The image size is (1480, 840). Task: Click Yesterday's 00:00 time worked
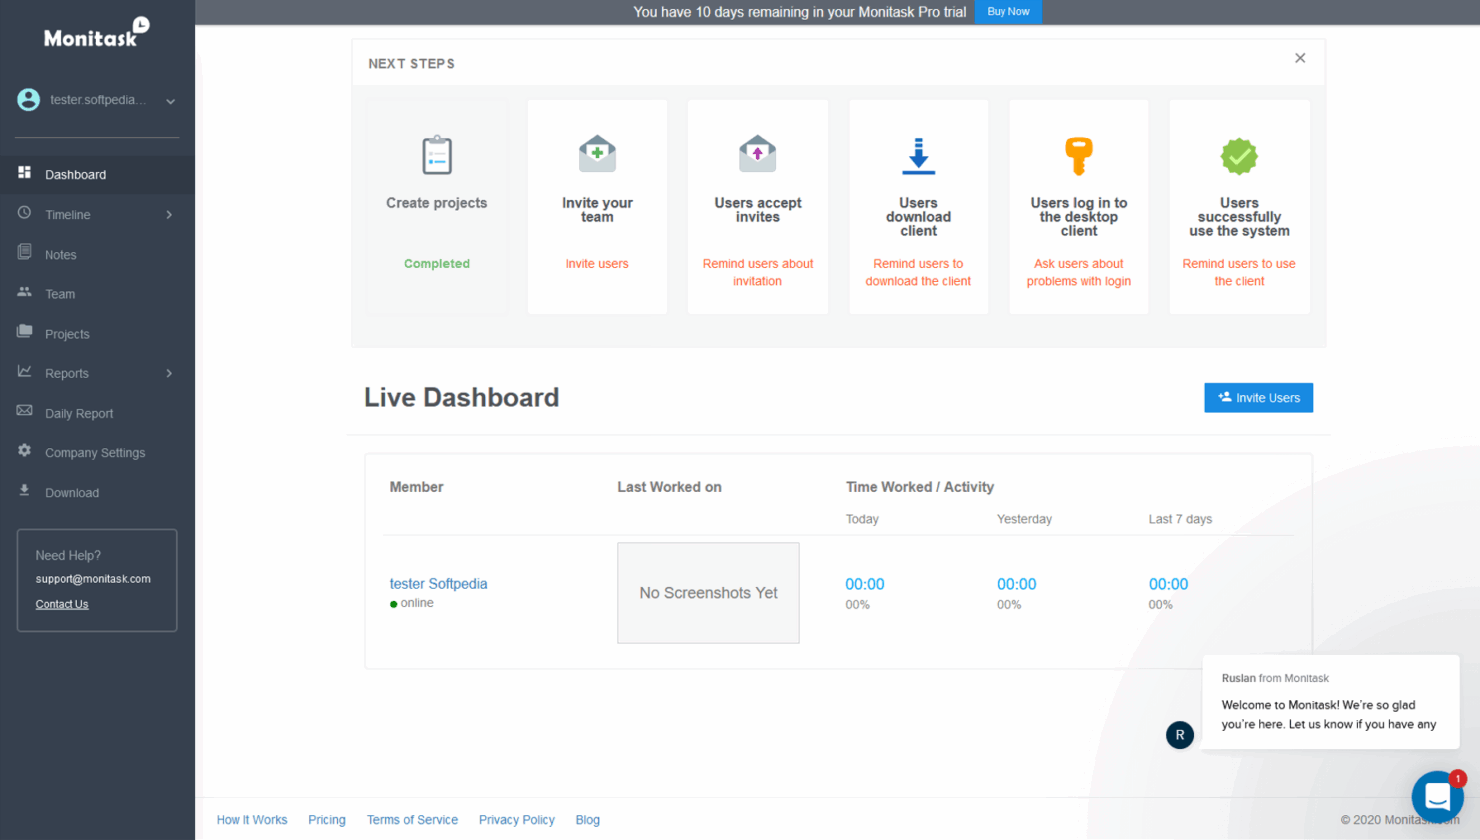pos(1016,584)
